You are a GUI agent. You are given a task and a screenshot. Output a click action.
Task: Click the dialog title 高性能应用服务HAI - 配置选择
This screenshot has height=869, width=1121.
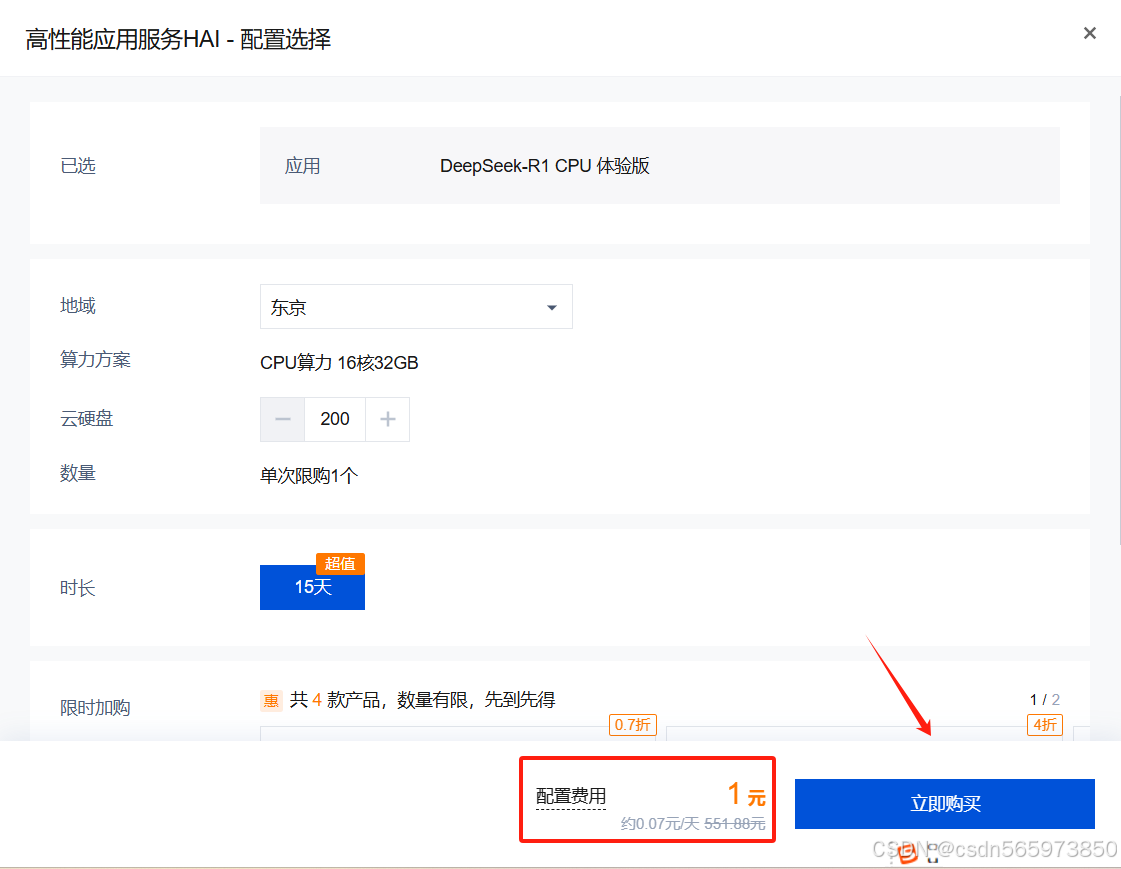click(178, 39)
